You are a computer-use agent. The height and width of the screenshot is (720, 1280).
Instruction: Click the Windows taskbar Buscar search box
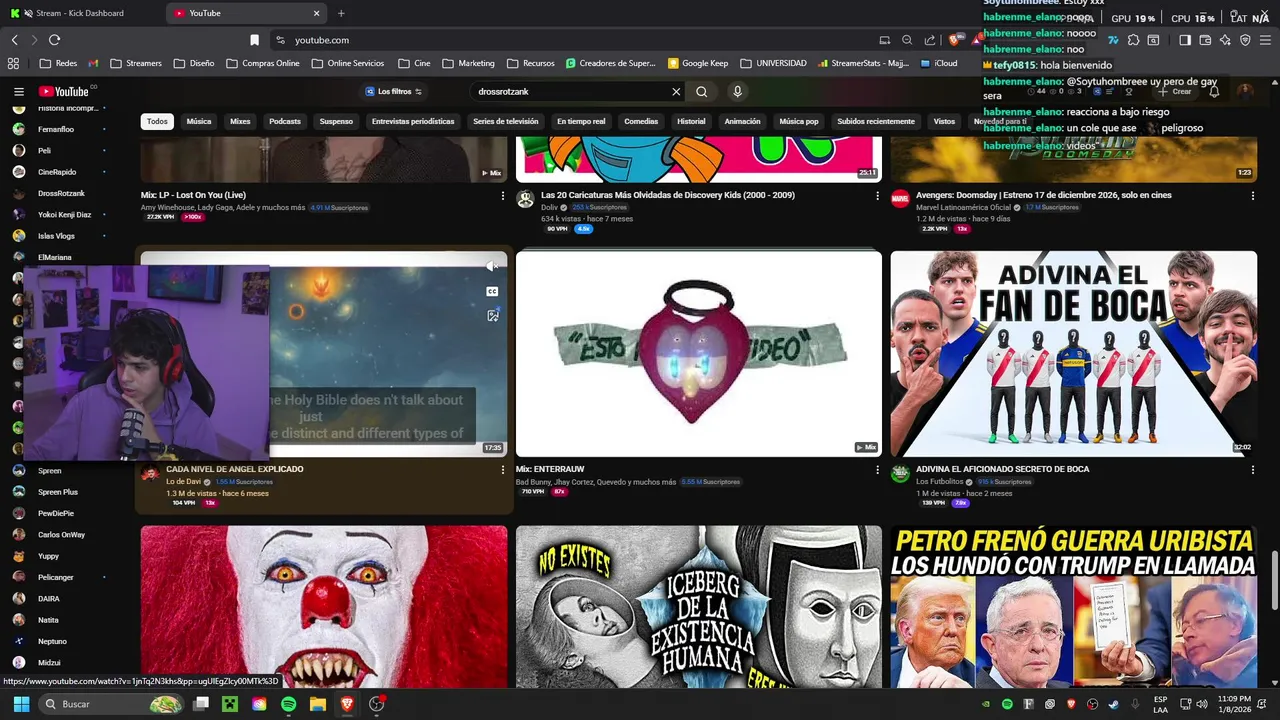click(113, 704)
